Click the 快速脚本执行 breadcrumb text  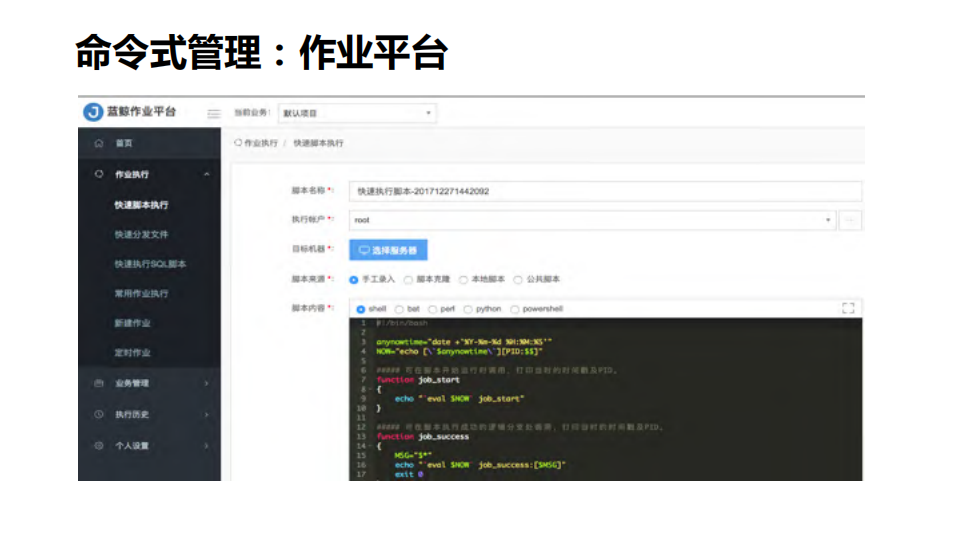tap(319, 143)
